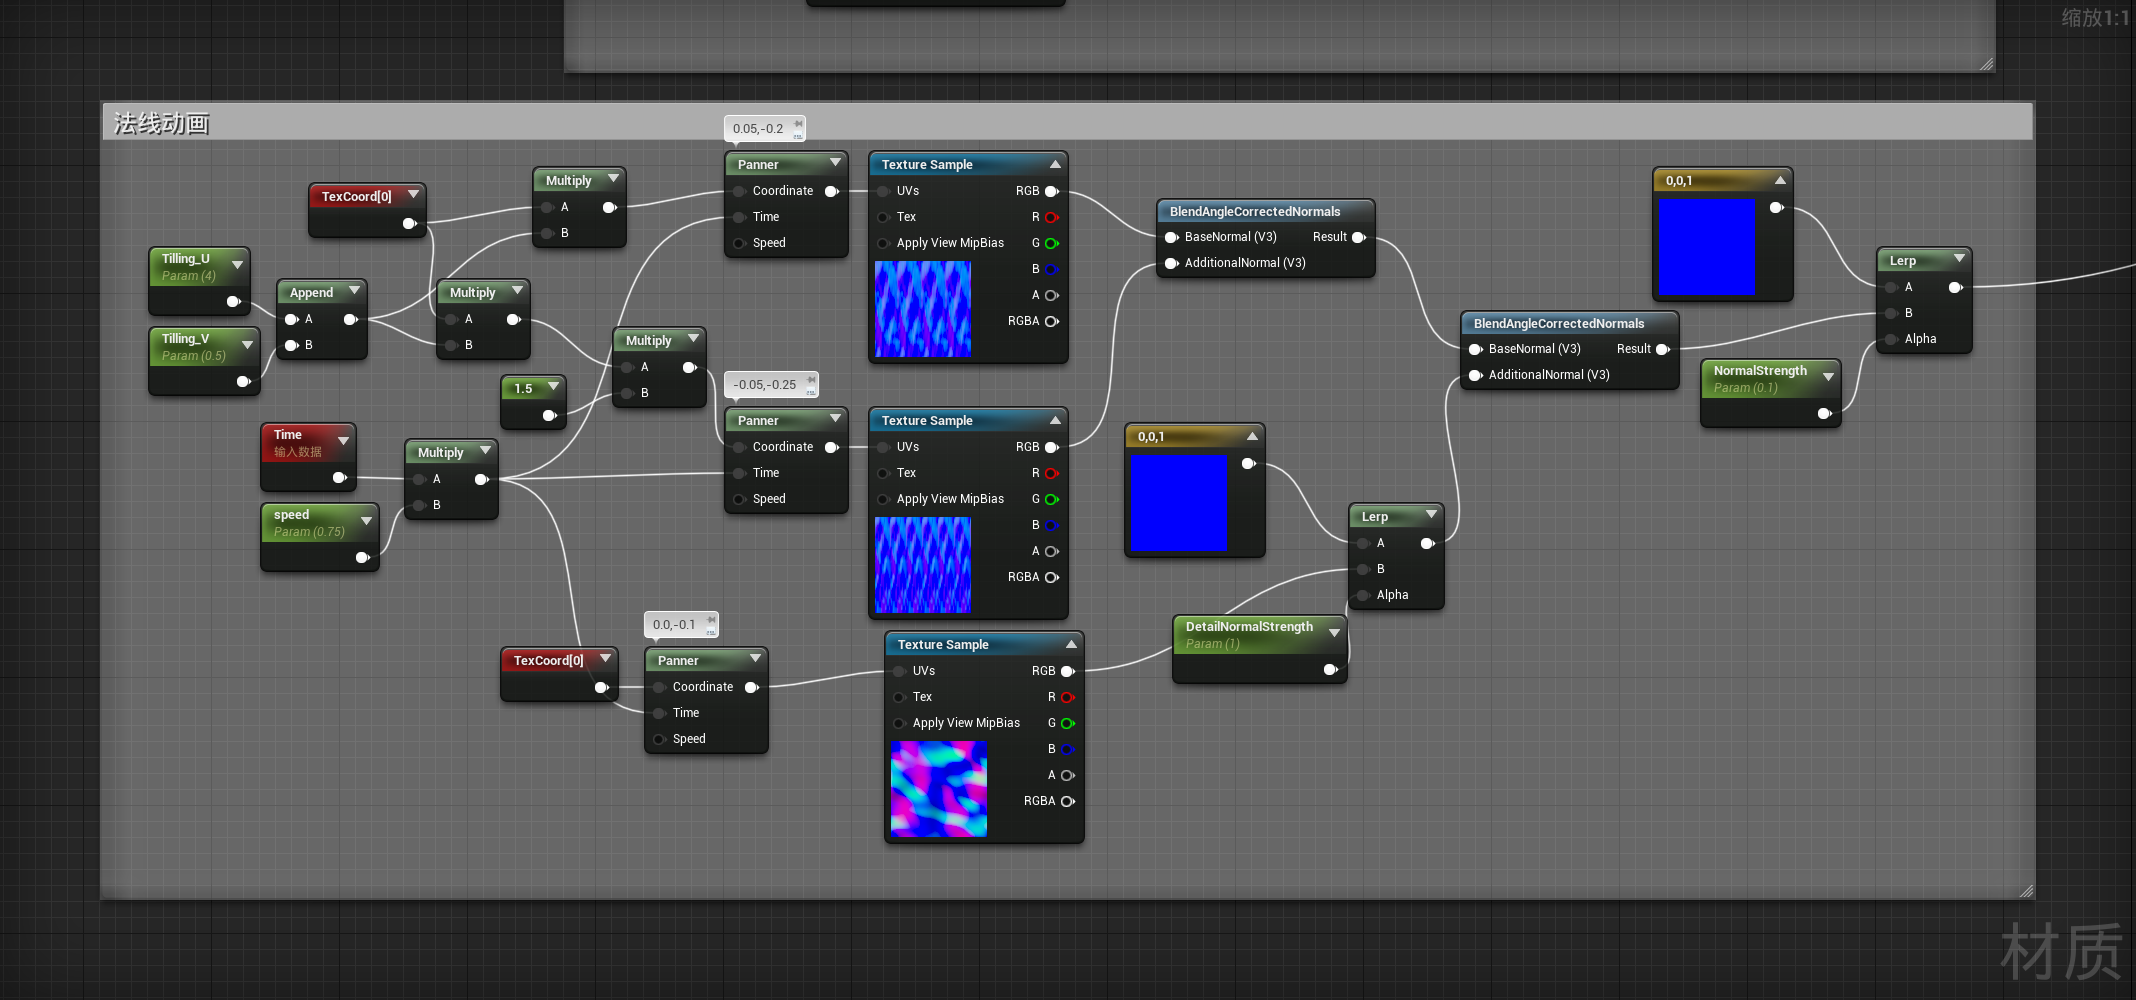Select the NormalStrength node title

(1760, 371)
